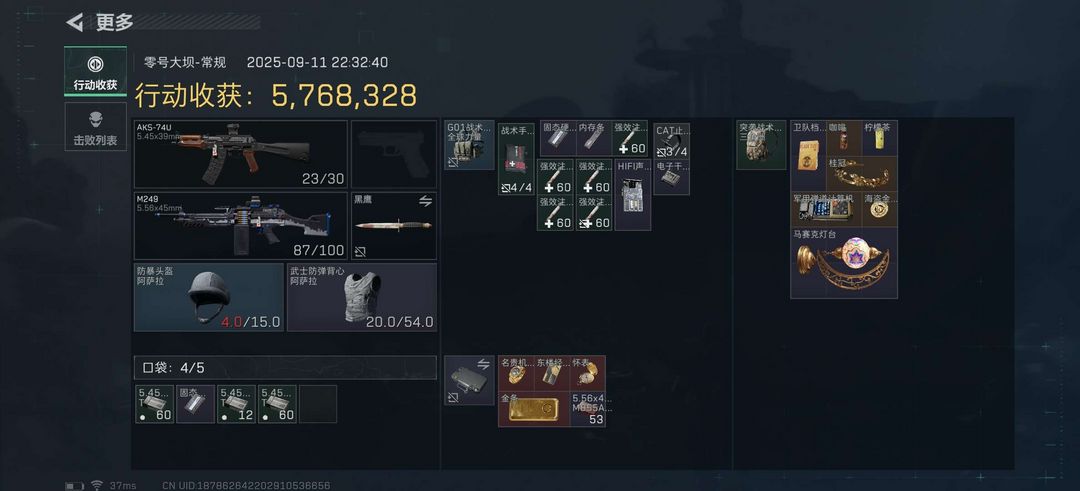Click the 防暴头盔 helmet item

(209, 297)
